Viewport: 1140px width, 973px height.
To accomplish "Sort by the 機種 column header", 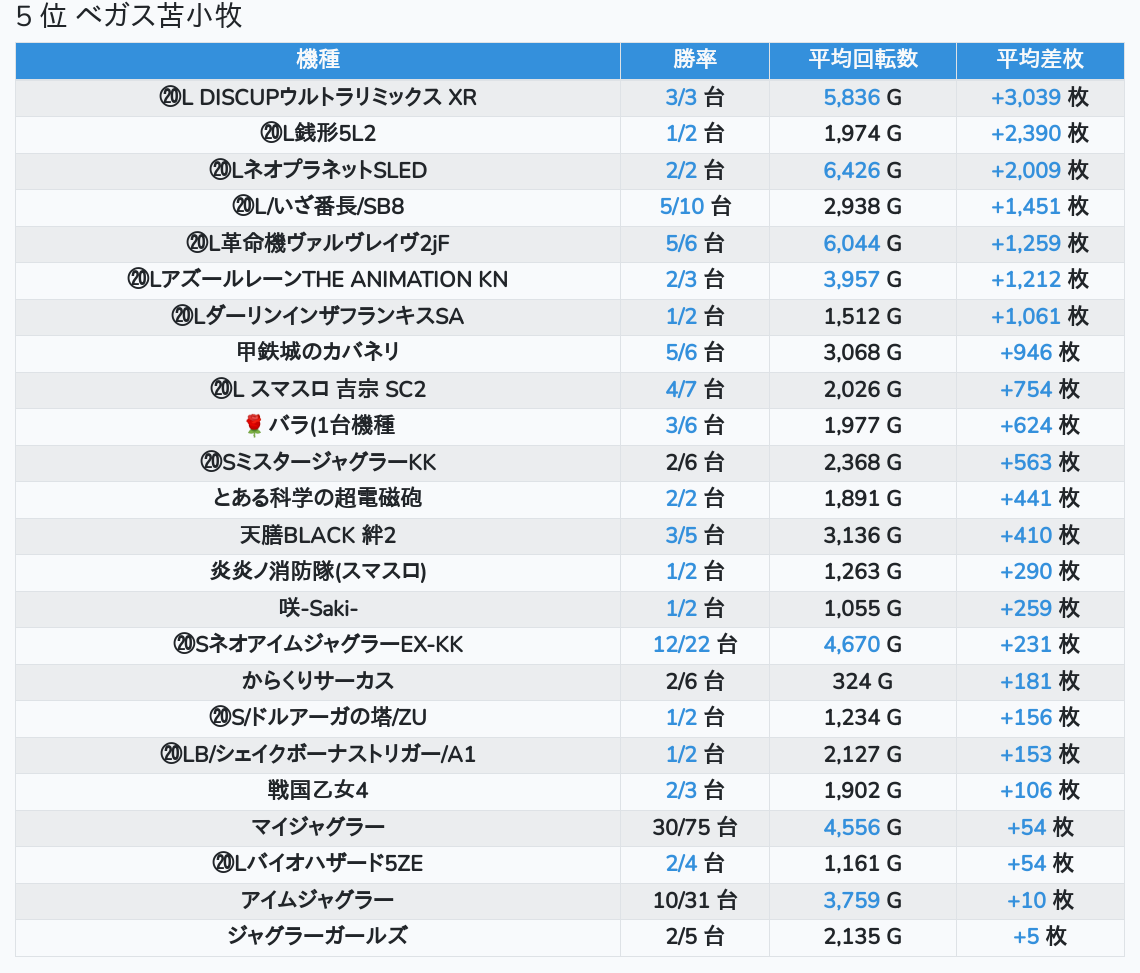I will (318, 60).
